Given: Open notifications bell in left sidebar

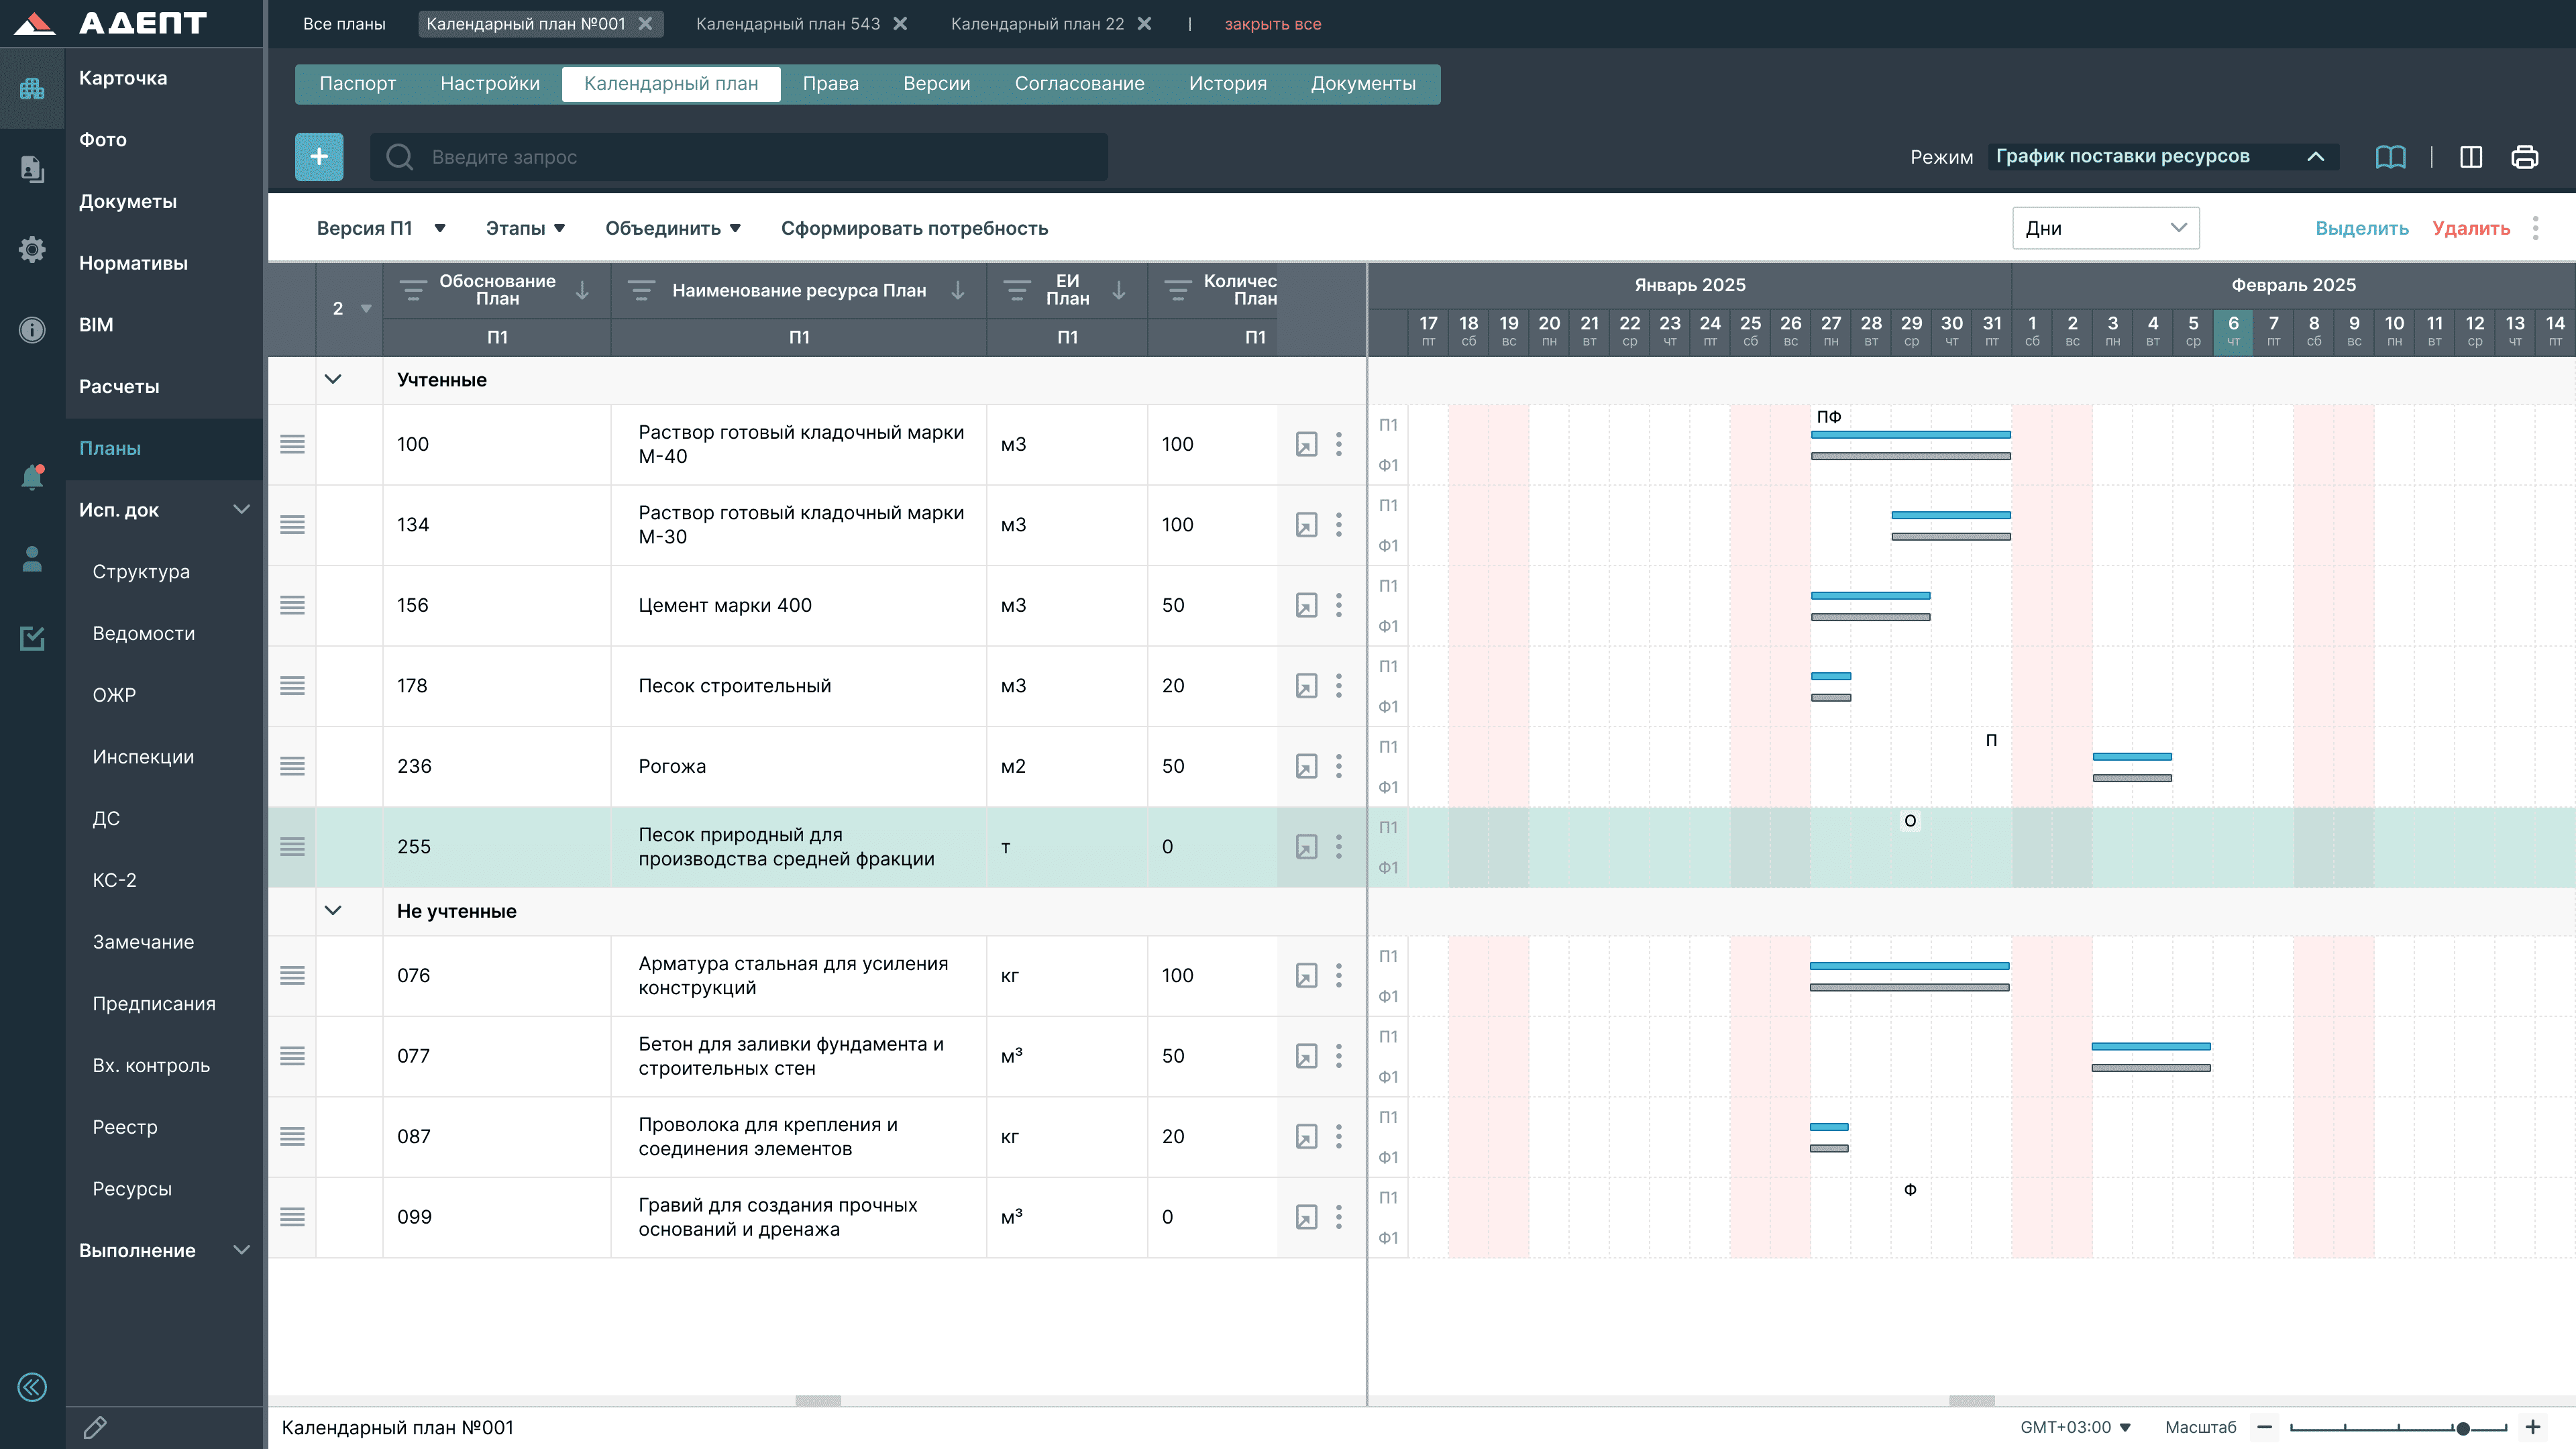Looking at the screenshot, I should pyautogui.click(x=32, y=478).
